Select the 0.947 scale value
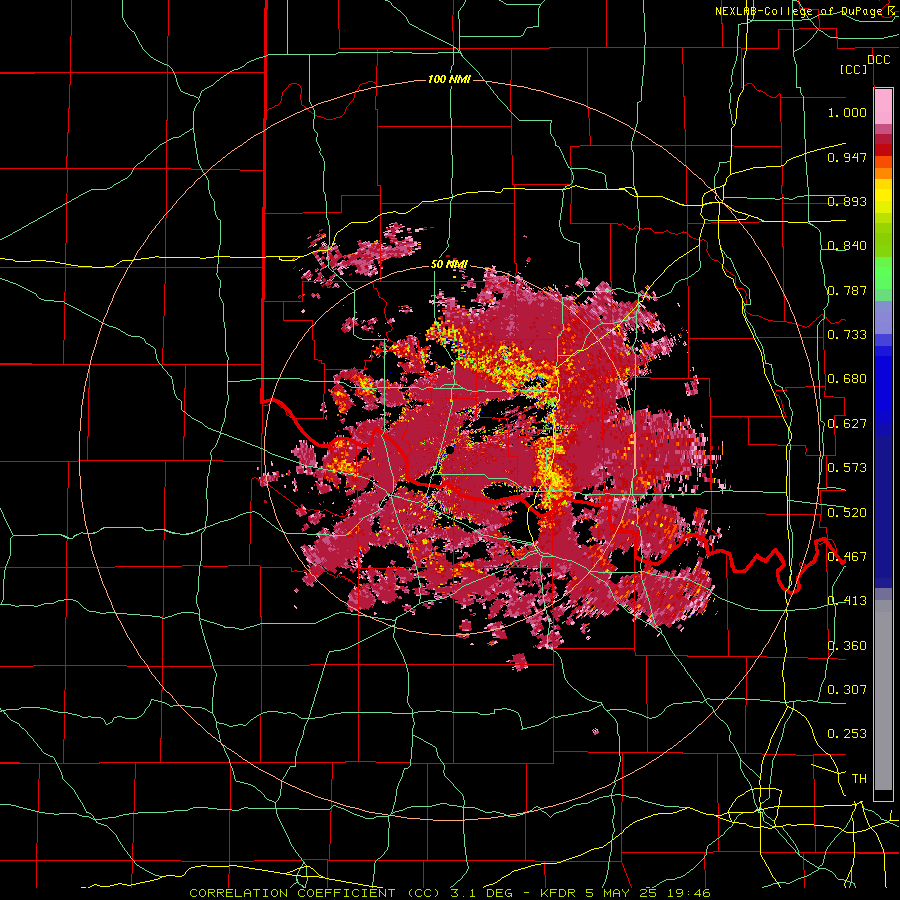This screenshot has height=900, width=900. tap(847, 157)
